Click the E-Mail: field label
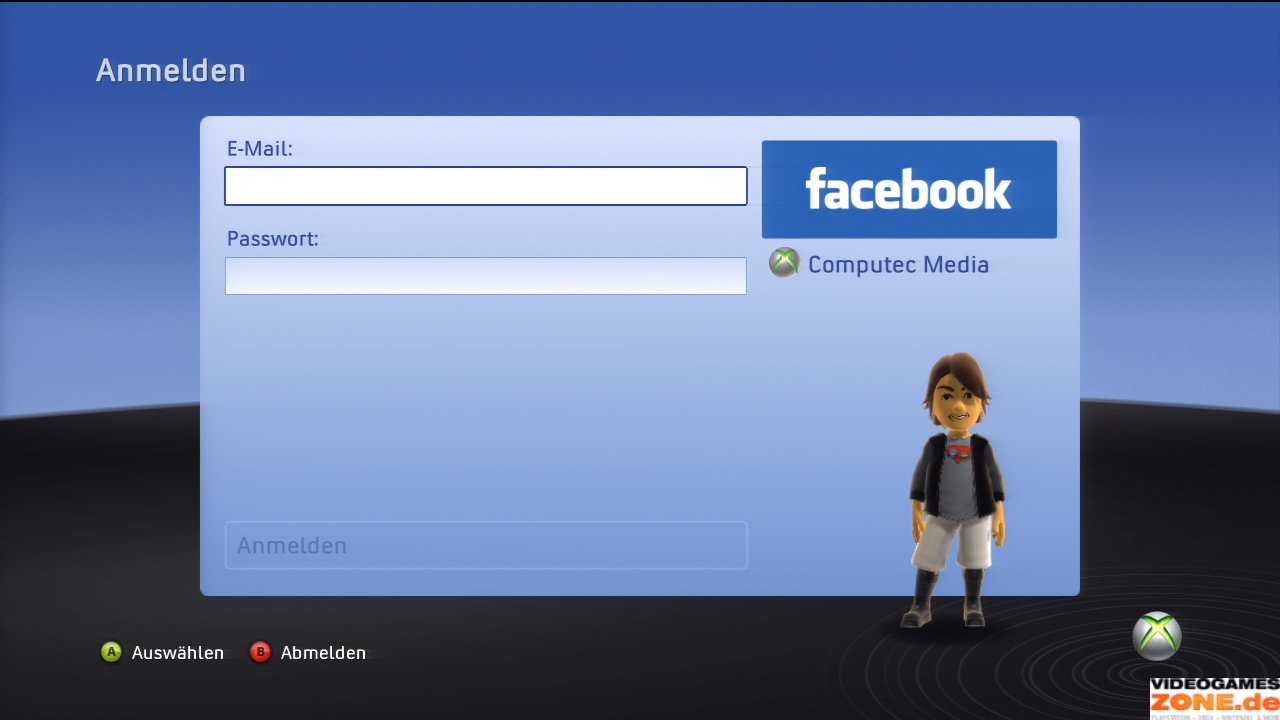This screenshot has height=720, width=1280. click(259, 149)
